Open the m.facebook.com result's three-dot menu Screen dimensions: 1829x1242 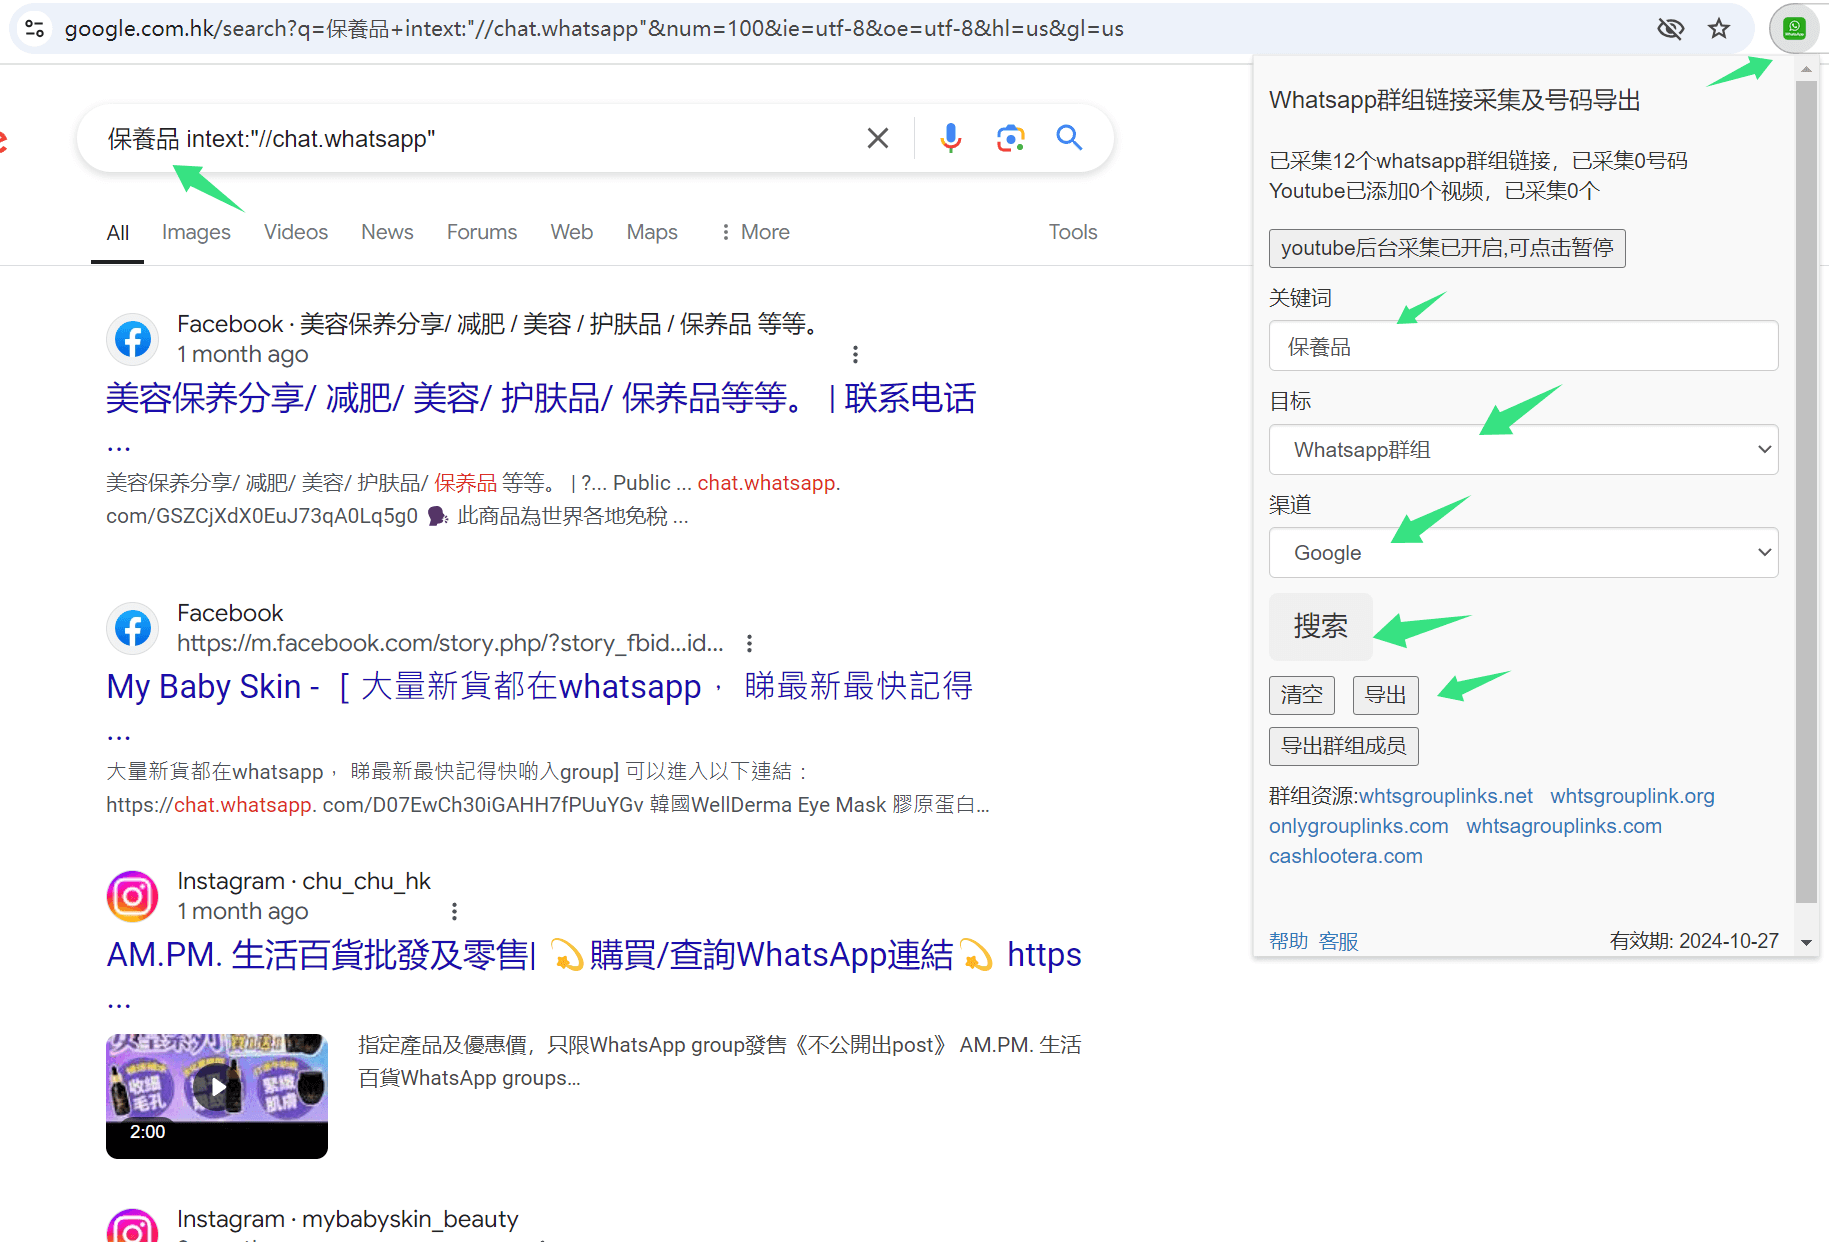[749, 643]
